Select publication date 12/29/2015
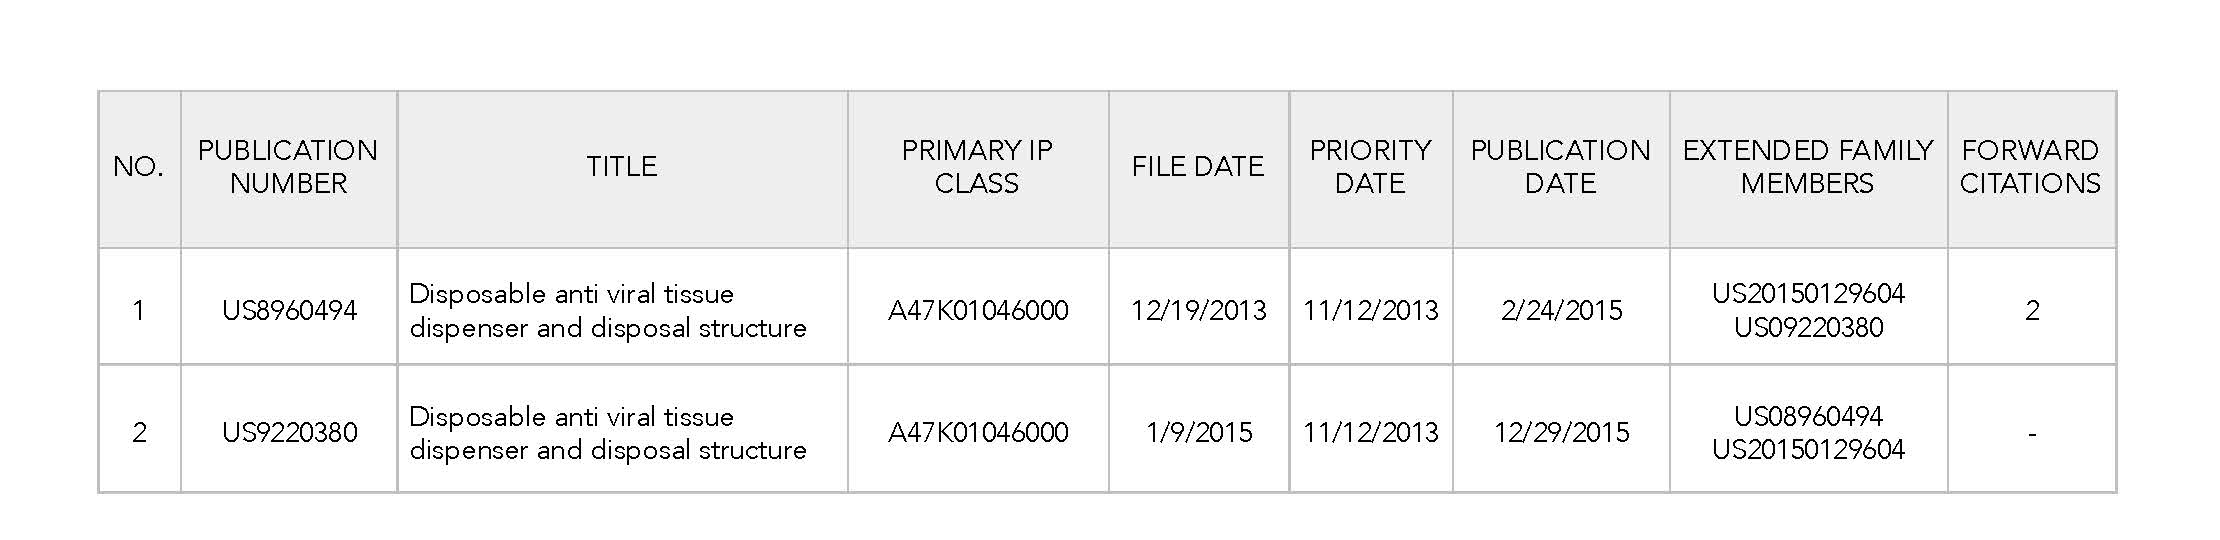 1561,433
